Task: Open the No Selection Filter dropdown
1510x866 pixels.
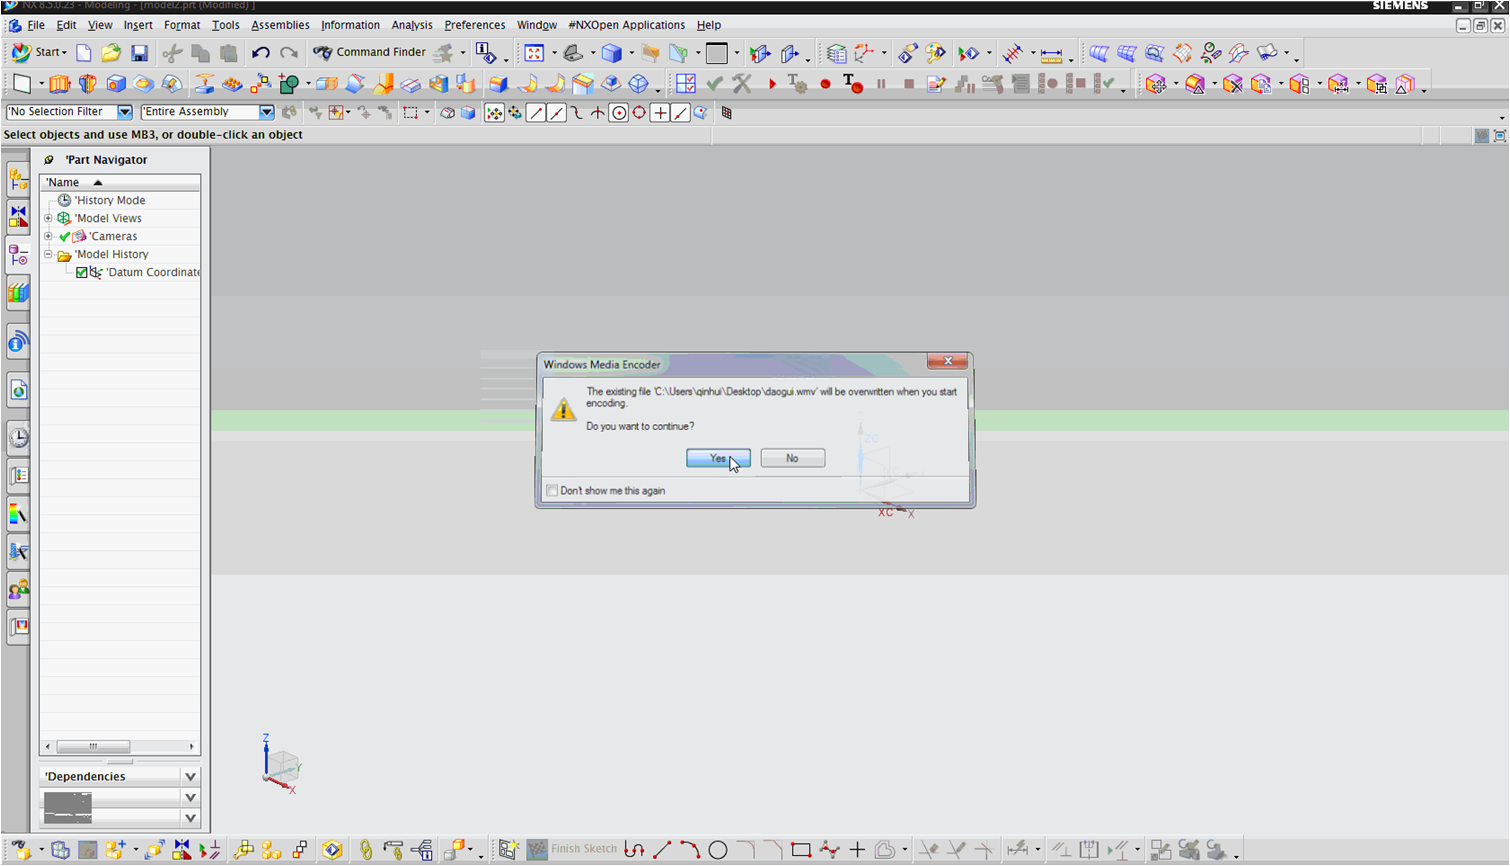Action: (124, 112)
